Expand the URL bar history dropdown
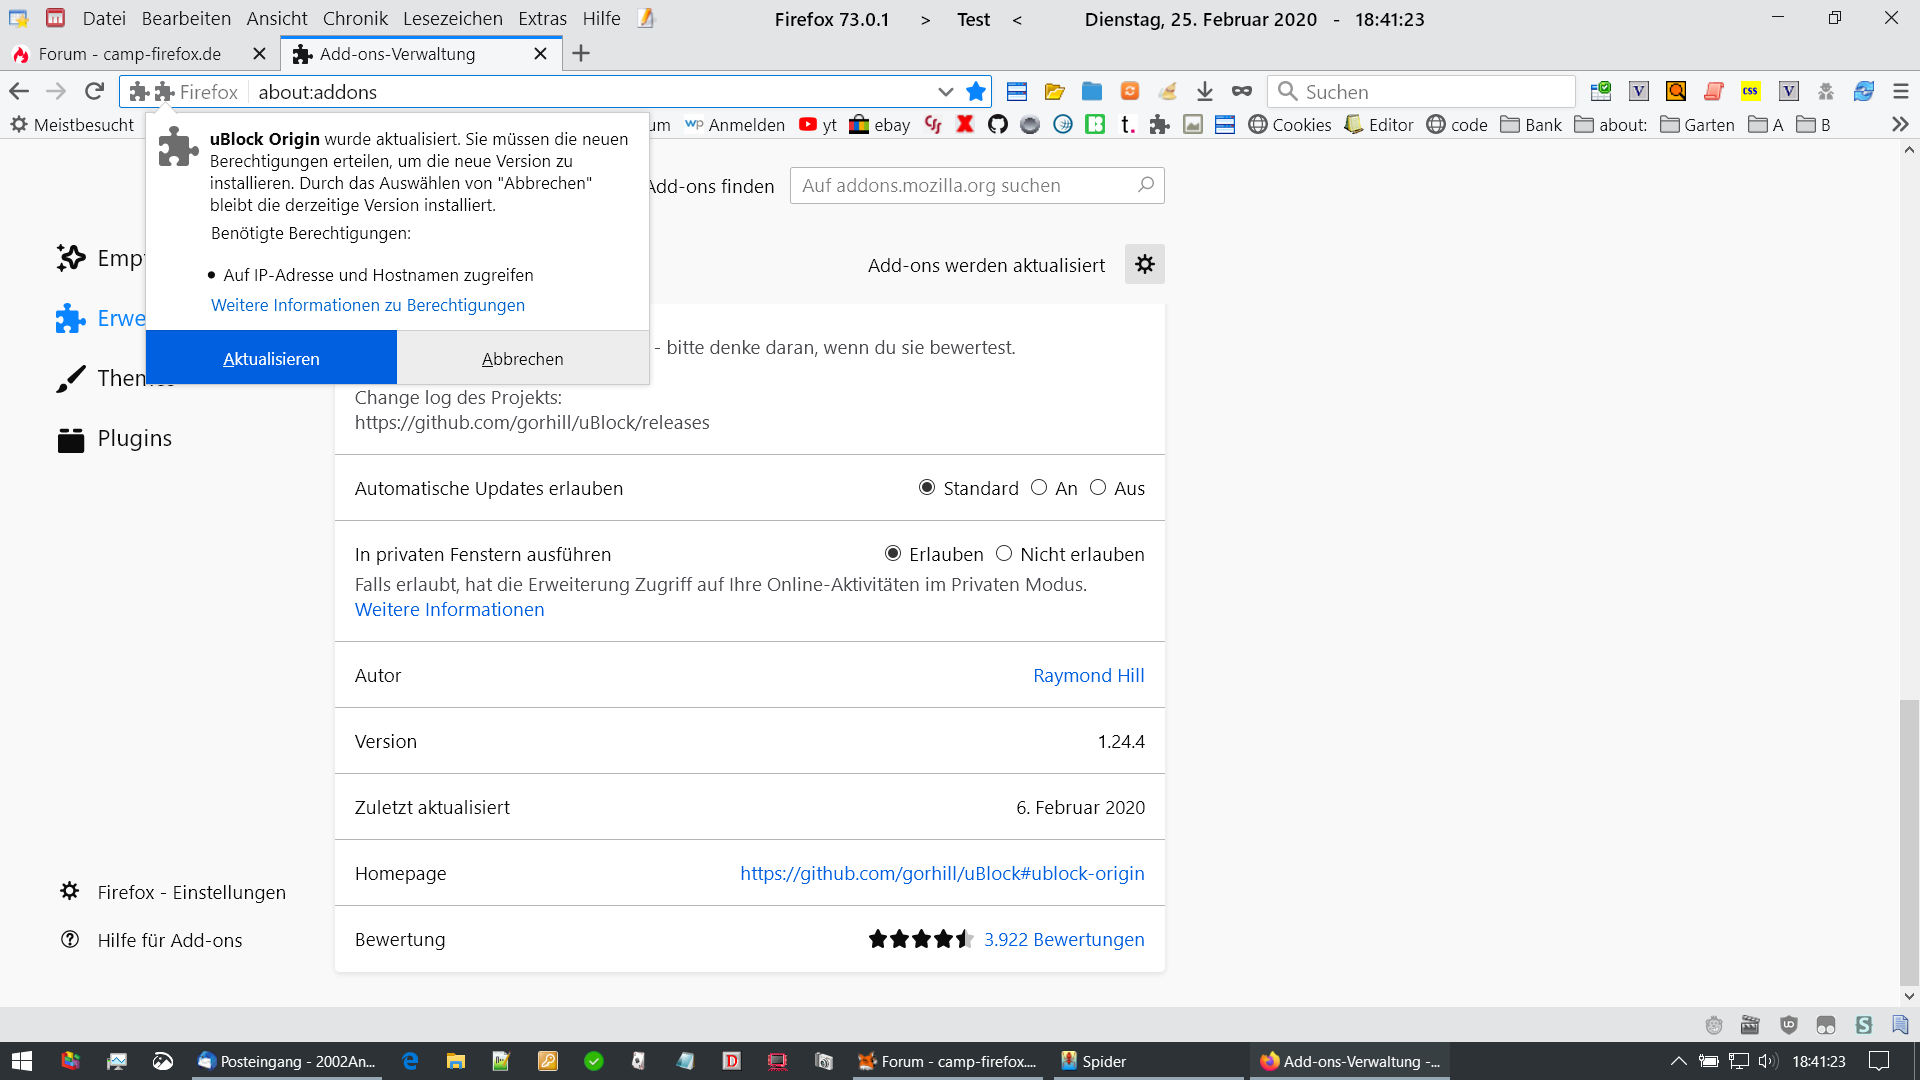The image size is (1920, 1080). click(x=945, y=92)
